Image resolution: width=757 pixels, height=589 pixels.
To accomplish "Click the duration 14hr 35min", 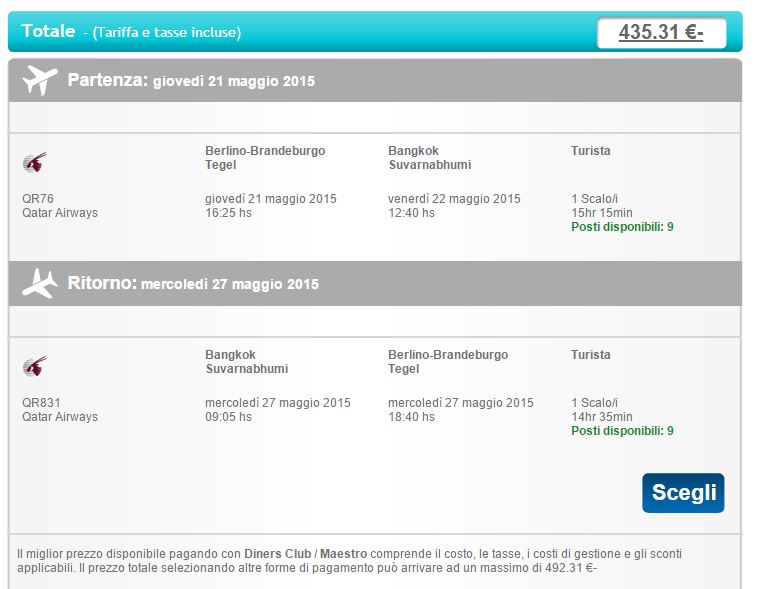I will click(602, 417).
